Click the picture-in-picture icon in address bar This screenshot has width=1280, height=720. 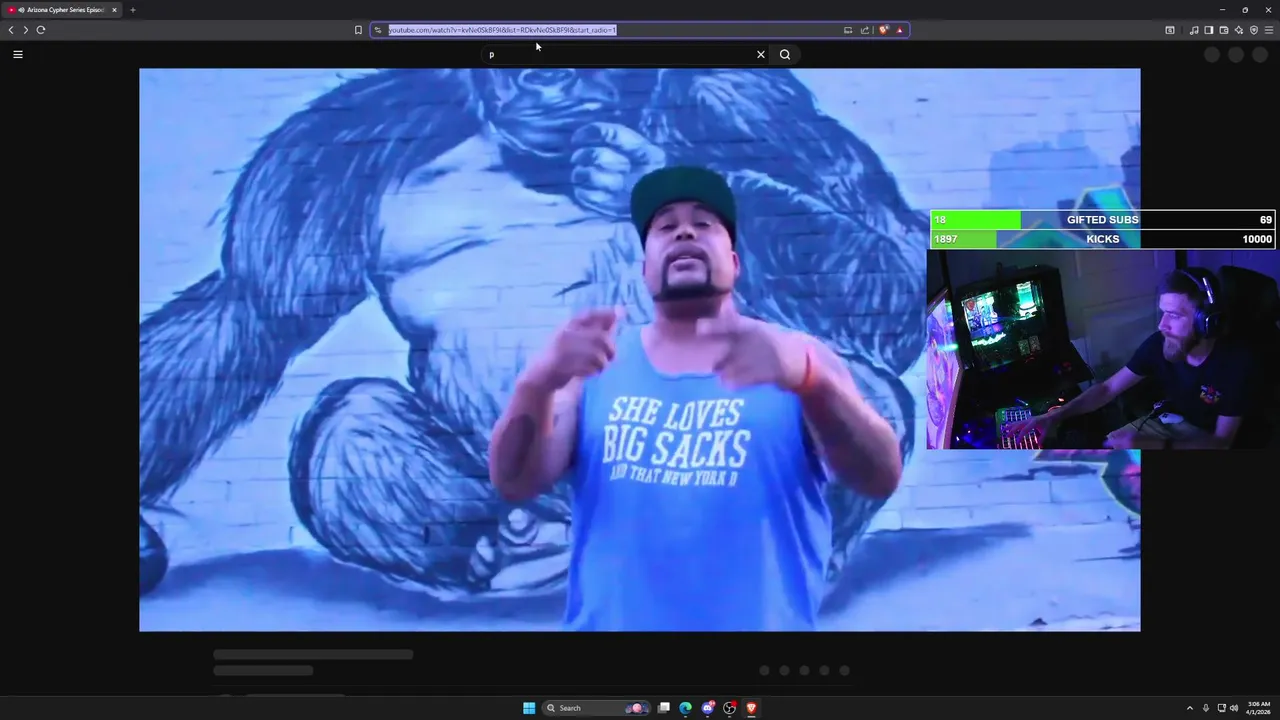tap(848, 30)
